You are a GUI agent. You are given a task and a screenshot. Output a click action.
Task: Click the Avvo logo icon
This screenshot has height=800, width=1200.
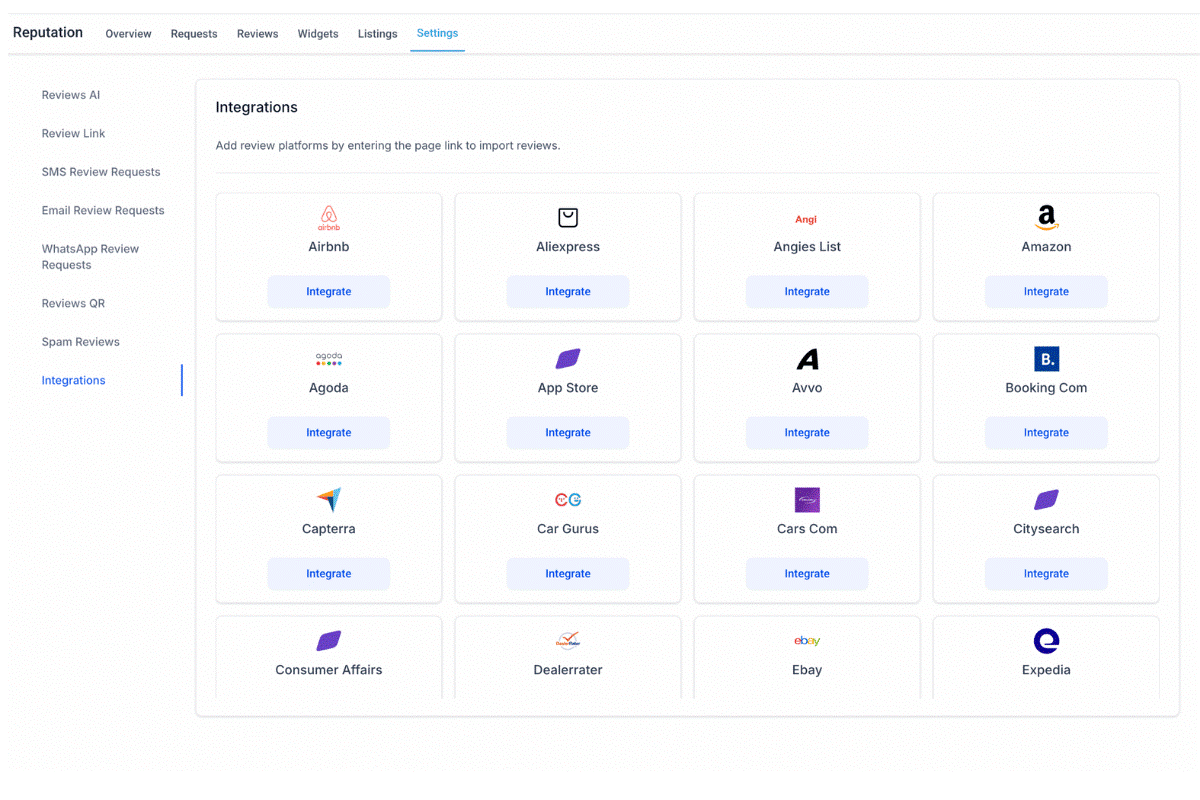pos(807,359)
